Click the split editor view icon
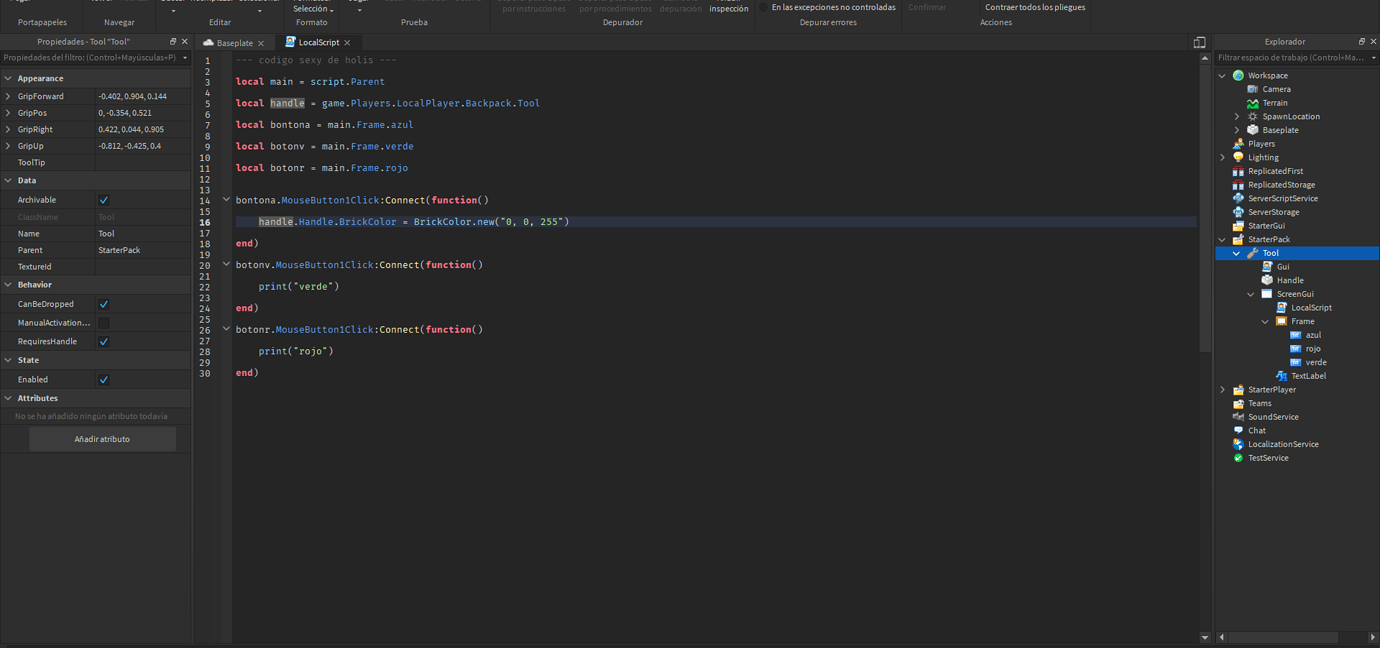The image size is (1380, 648). tap(1199, 42)
